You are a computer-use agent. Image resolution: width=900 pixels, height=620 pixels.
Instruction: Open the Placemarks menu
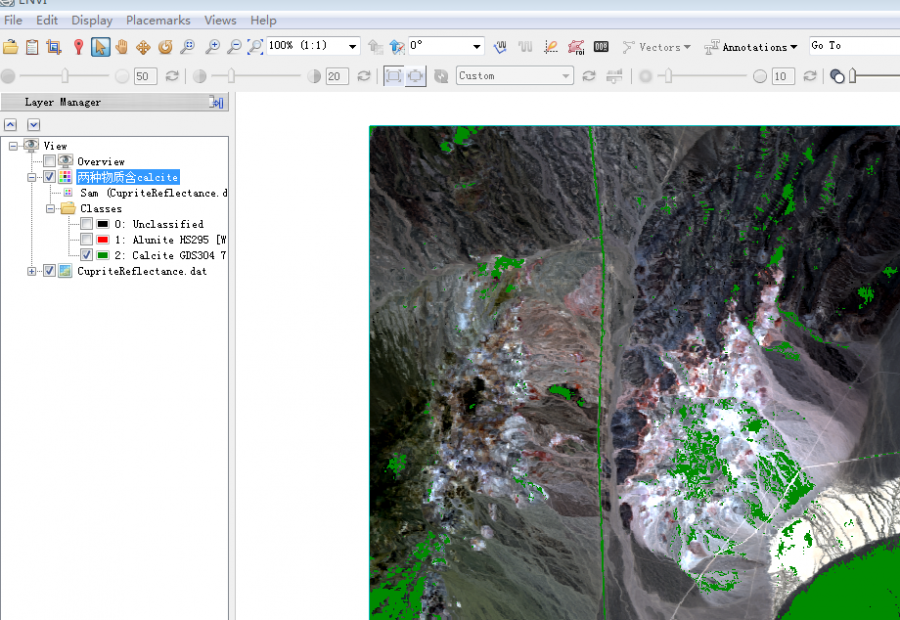[160, 20]
